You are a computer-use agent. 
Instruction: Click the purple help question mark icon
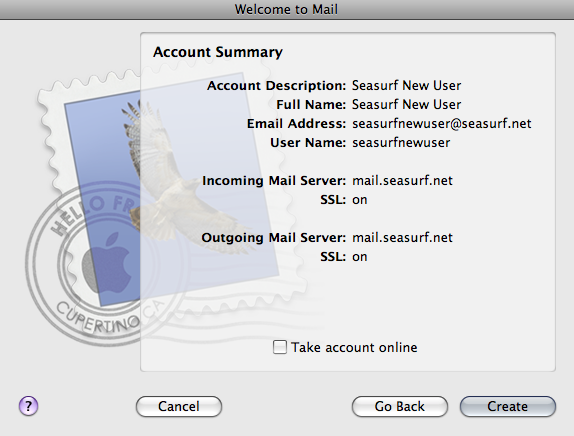(x=28, y=406)
